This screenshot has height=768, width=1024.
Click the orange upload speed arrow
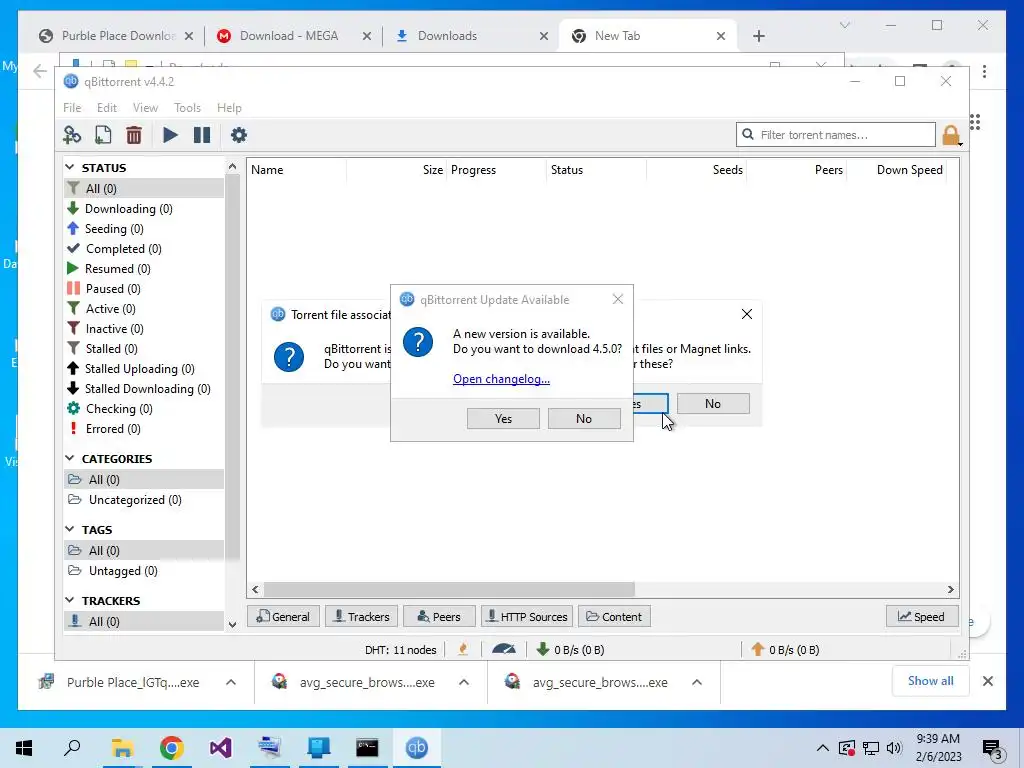coord(758,649)
